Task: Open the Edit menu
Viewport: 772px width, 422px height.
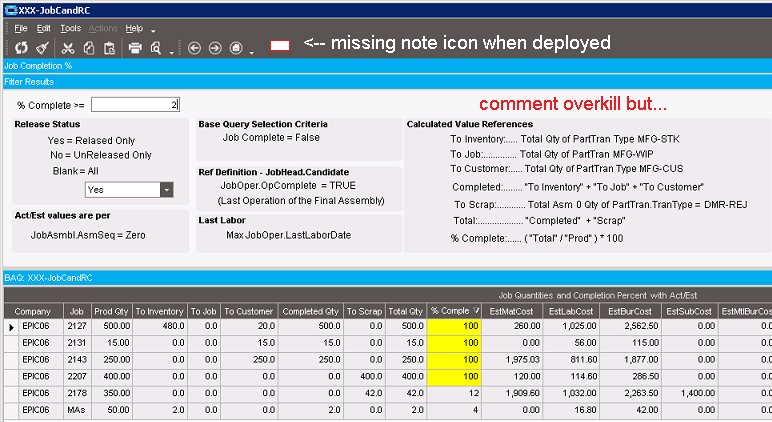Action: coord(43,29)
